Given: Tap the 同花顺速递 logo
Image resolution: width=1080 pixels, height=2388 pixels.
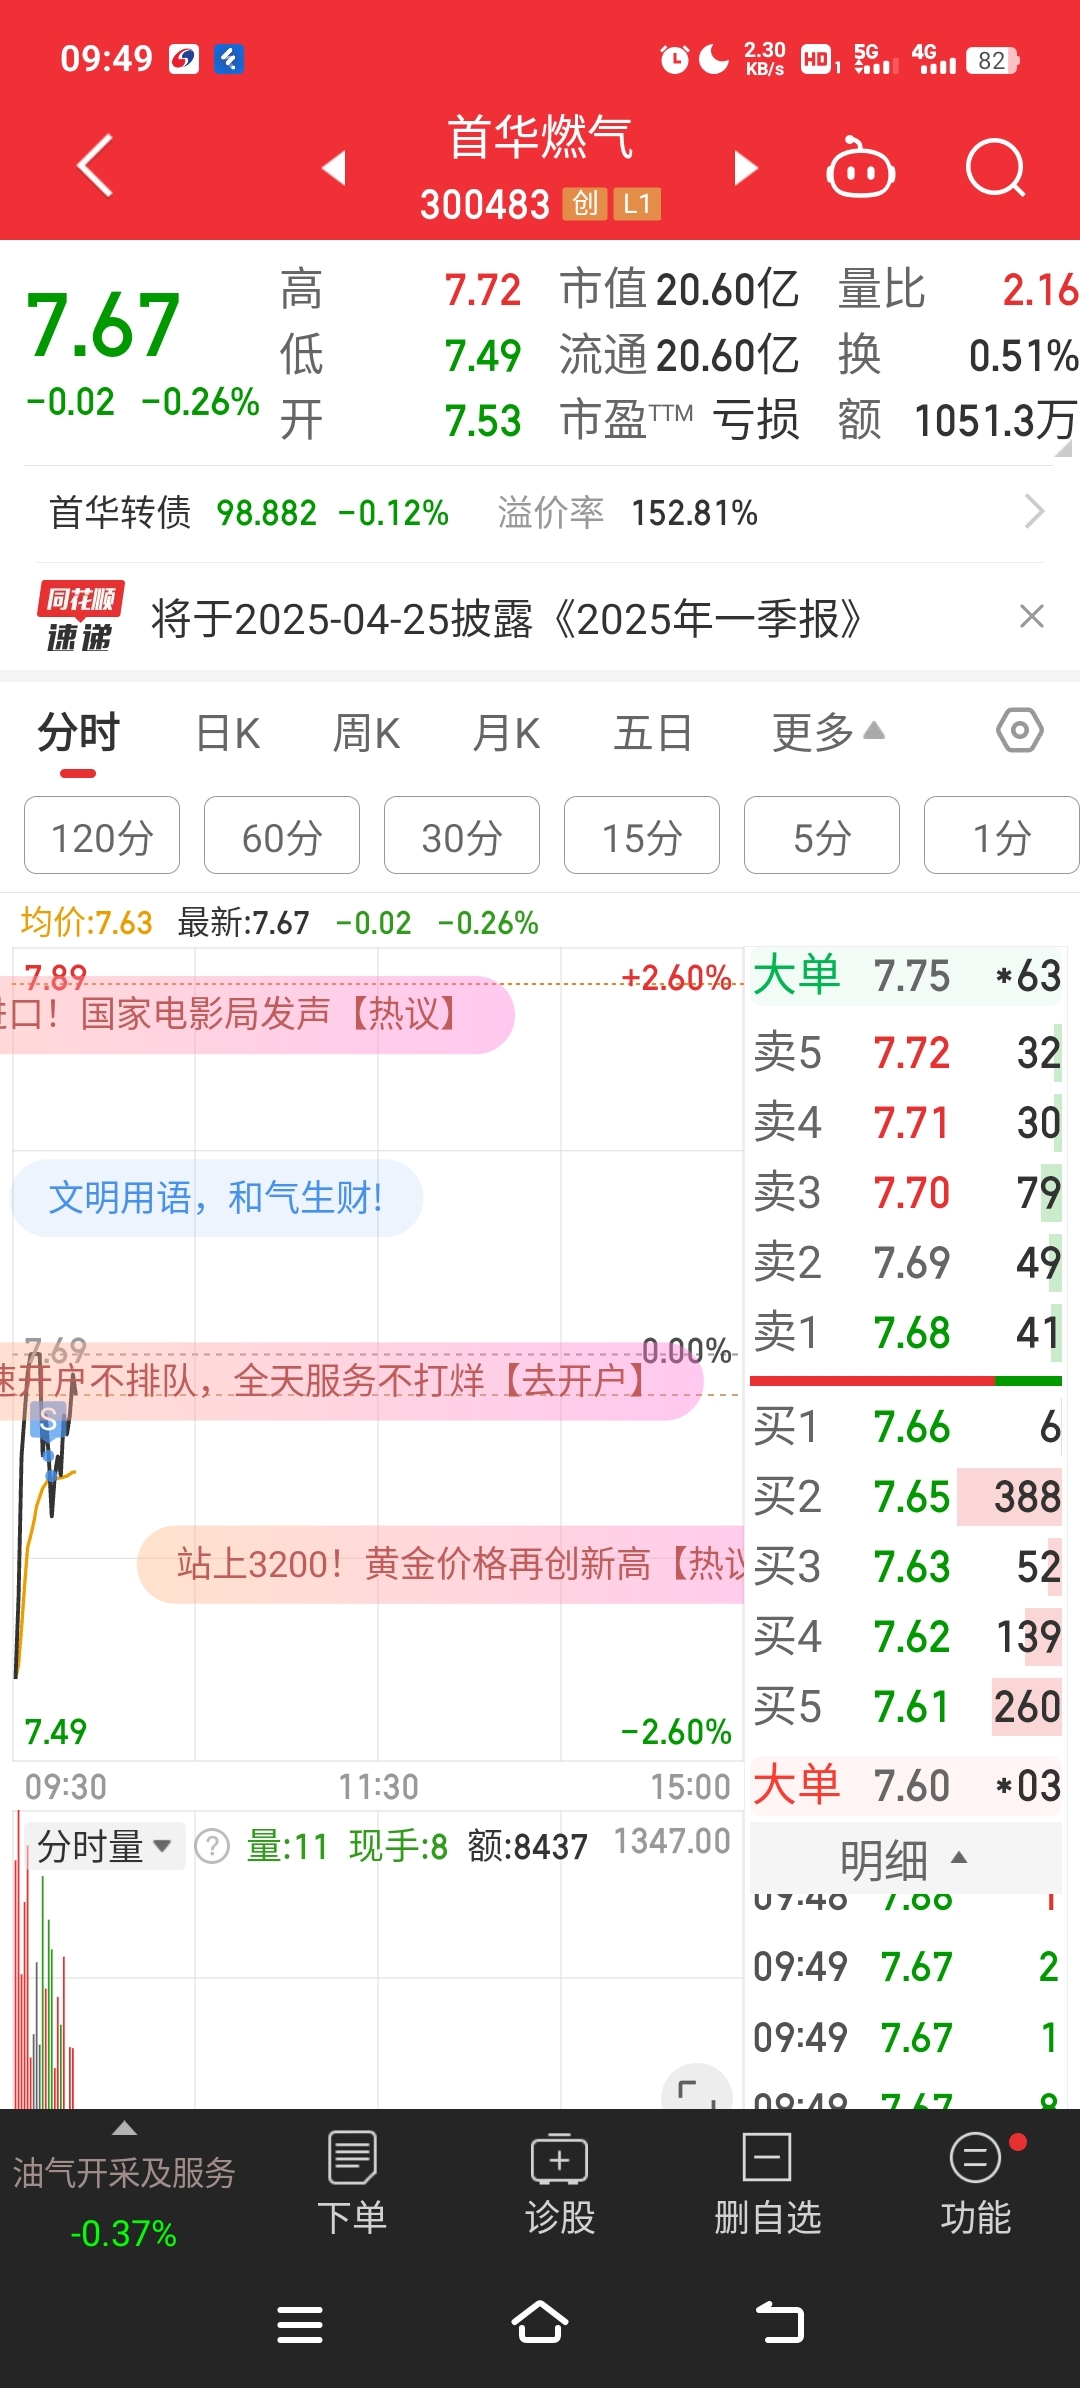Looking at the screenshot, I should pos(80,616).
